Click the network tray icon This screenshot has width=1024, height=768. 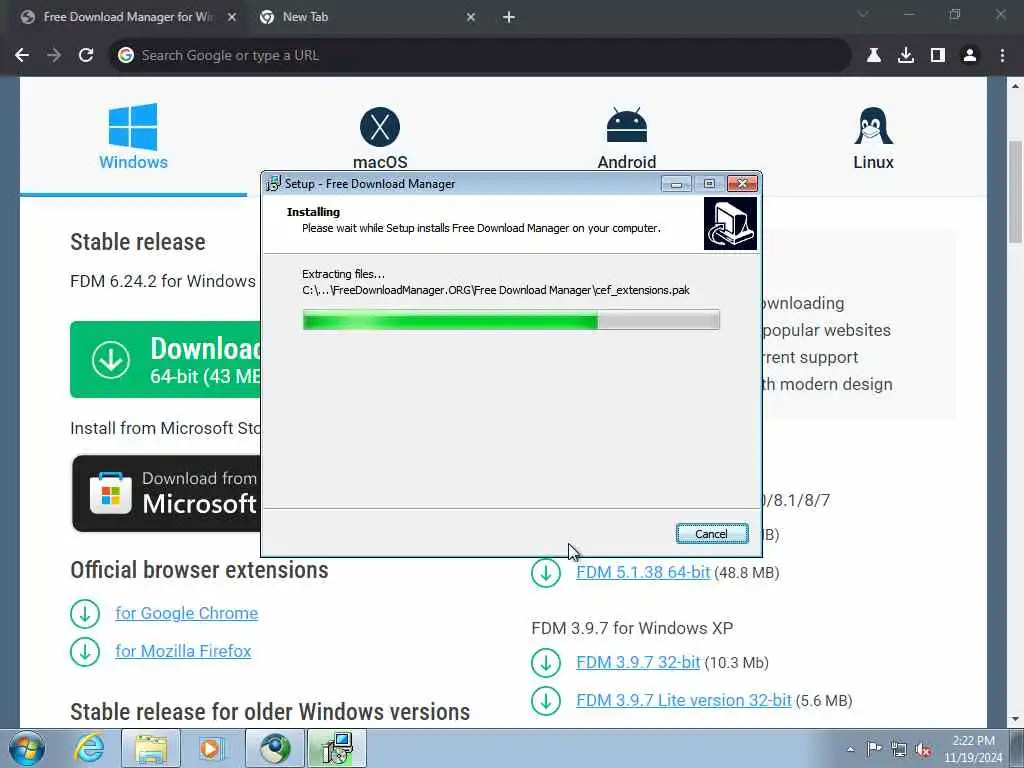click(x=899, y=749)
